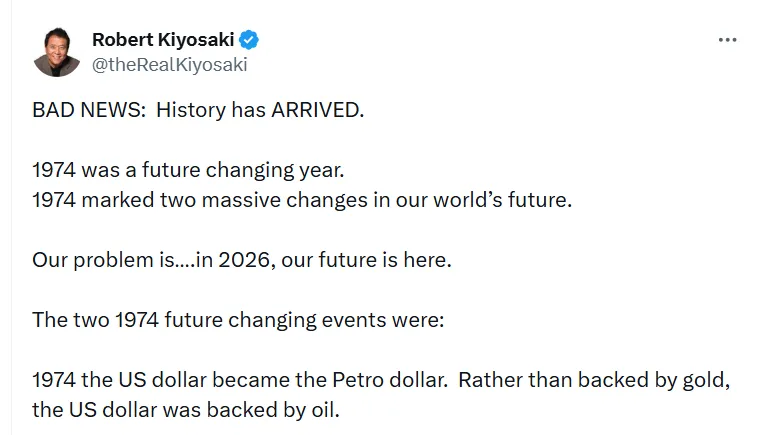Click the phrase "world's future"
The image size is (757, 435).
pos(508,199)
